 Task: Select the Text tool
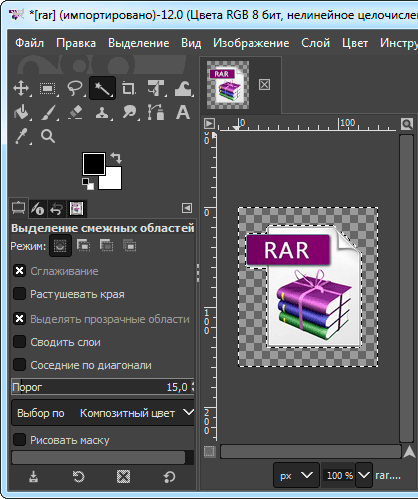click(183, 112)
